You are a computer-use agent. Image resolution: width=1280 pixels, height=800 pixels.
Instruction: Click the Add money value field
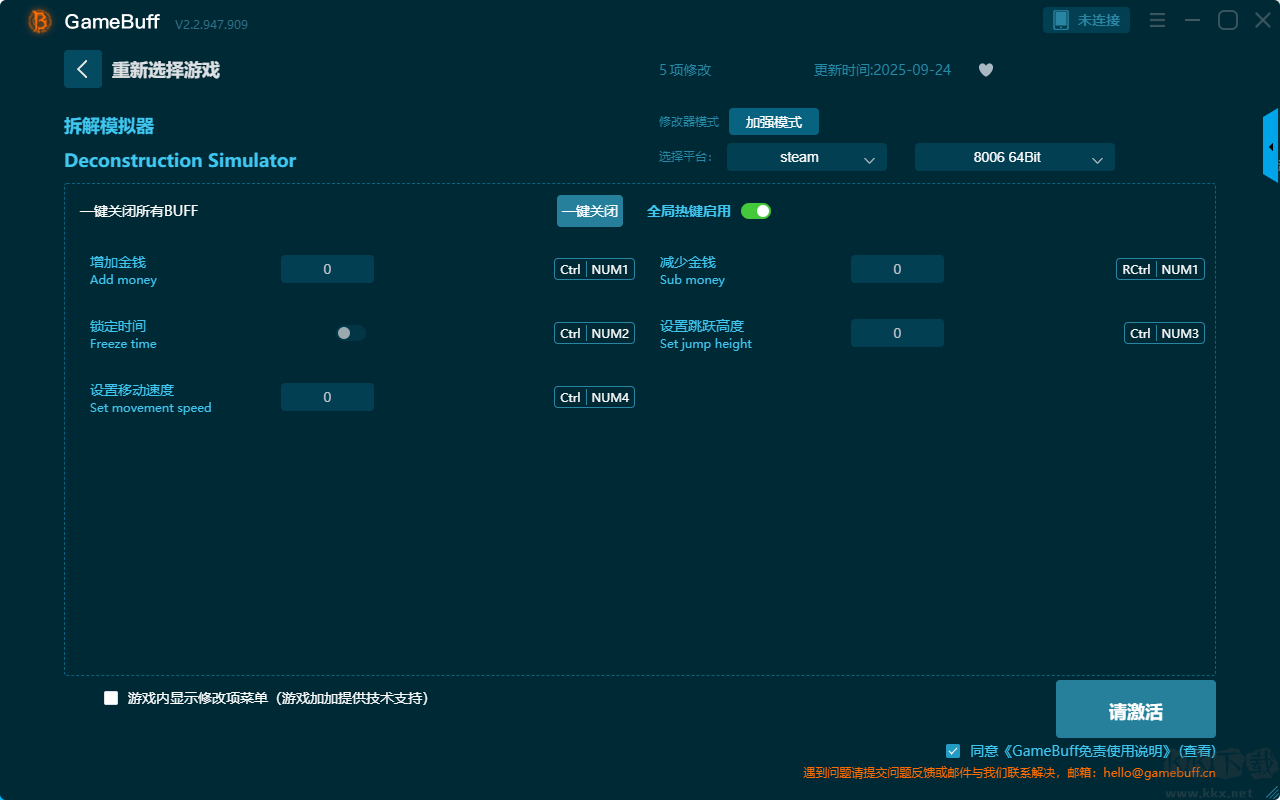coord(327,269)
